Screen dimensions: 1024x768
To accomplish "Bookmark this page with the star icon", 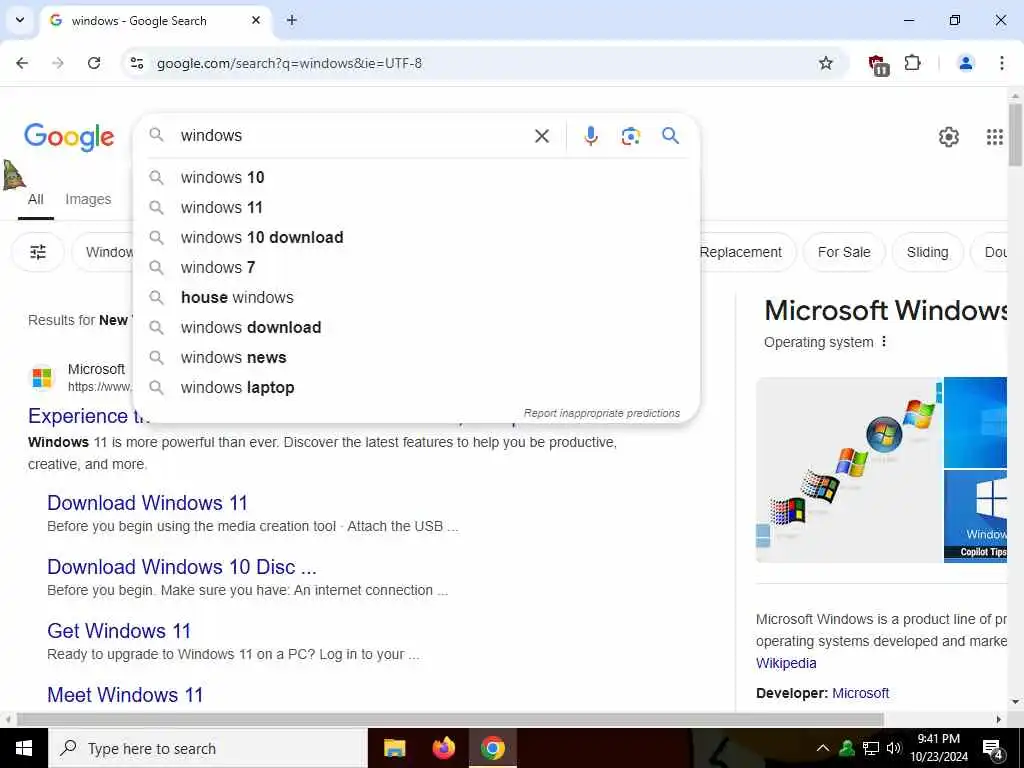I will [x=826, y=63].
